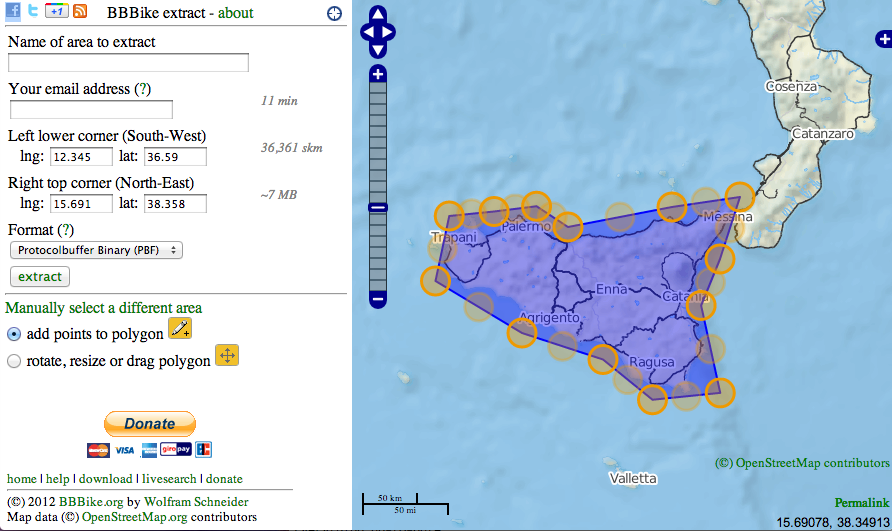Select 'add points to polygon' radio button
This screenshot has height=531, width=892.
click(14, 334)
